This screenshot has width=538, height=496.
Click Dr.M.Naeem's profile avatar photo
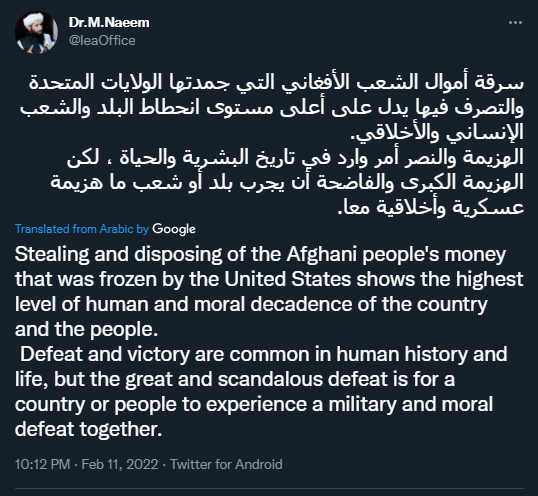36,33
